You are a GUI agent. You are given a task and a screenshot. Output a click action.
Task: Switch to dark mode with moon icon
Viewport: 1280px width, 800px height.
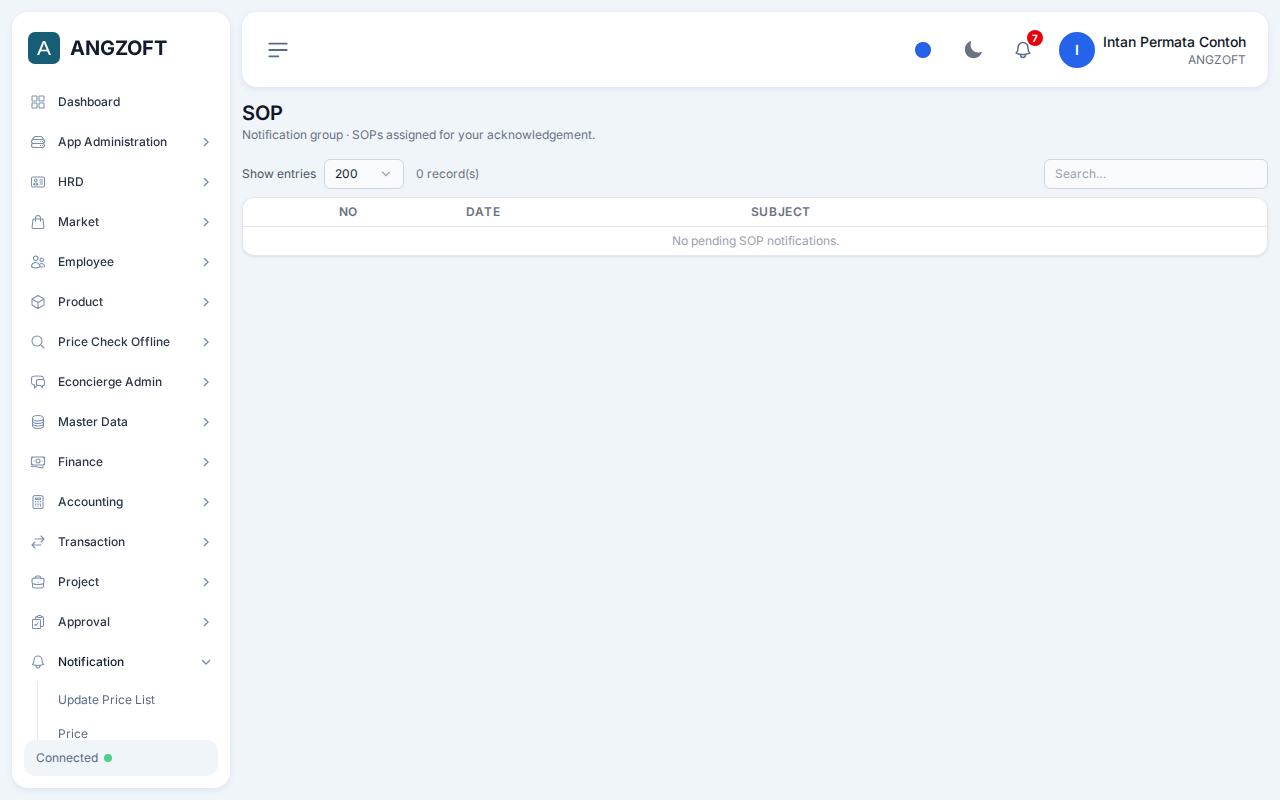(973, 50)
